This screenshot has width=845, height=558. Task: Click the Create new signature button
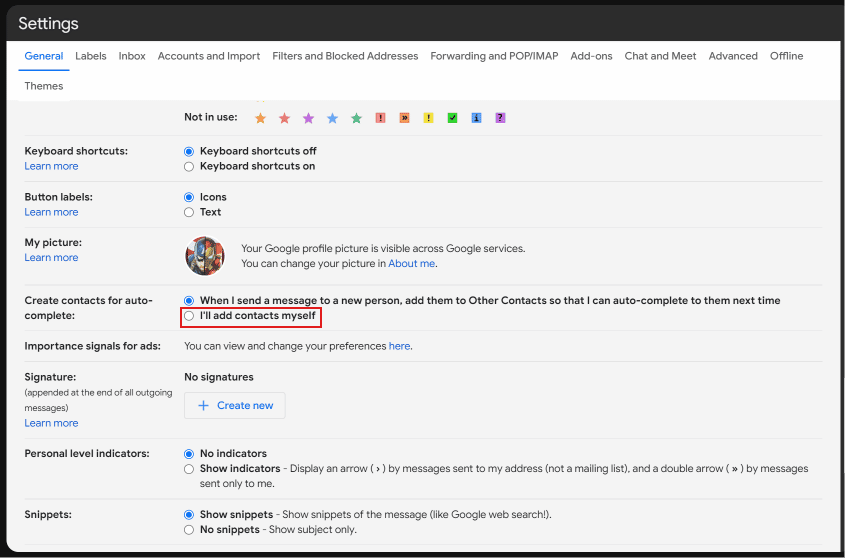tap(235, 405)
